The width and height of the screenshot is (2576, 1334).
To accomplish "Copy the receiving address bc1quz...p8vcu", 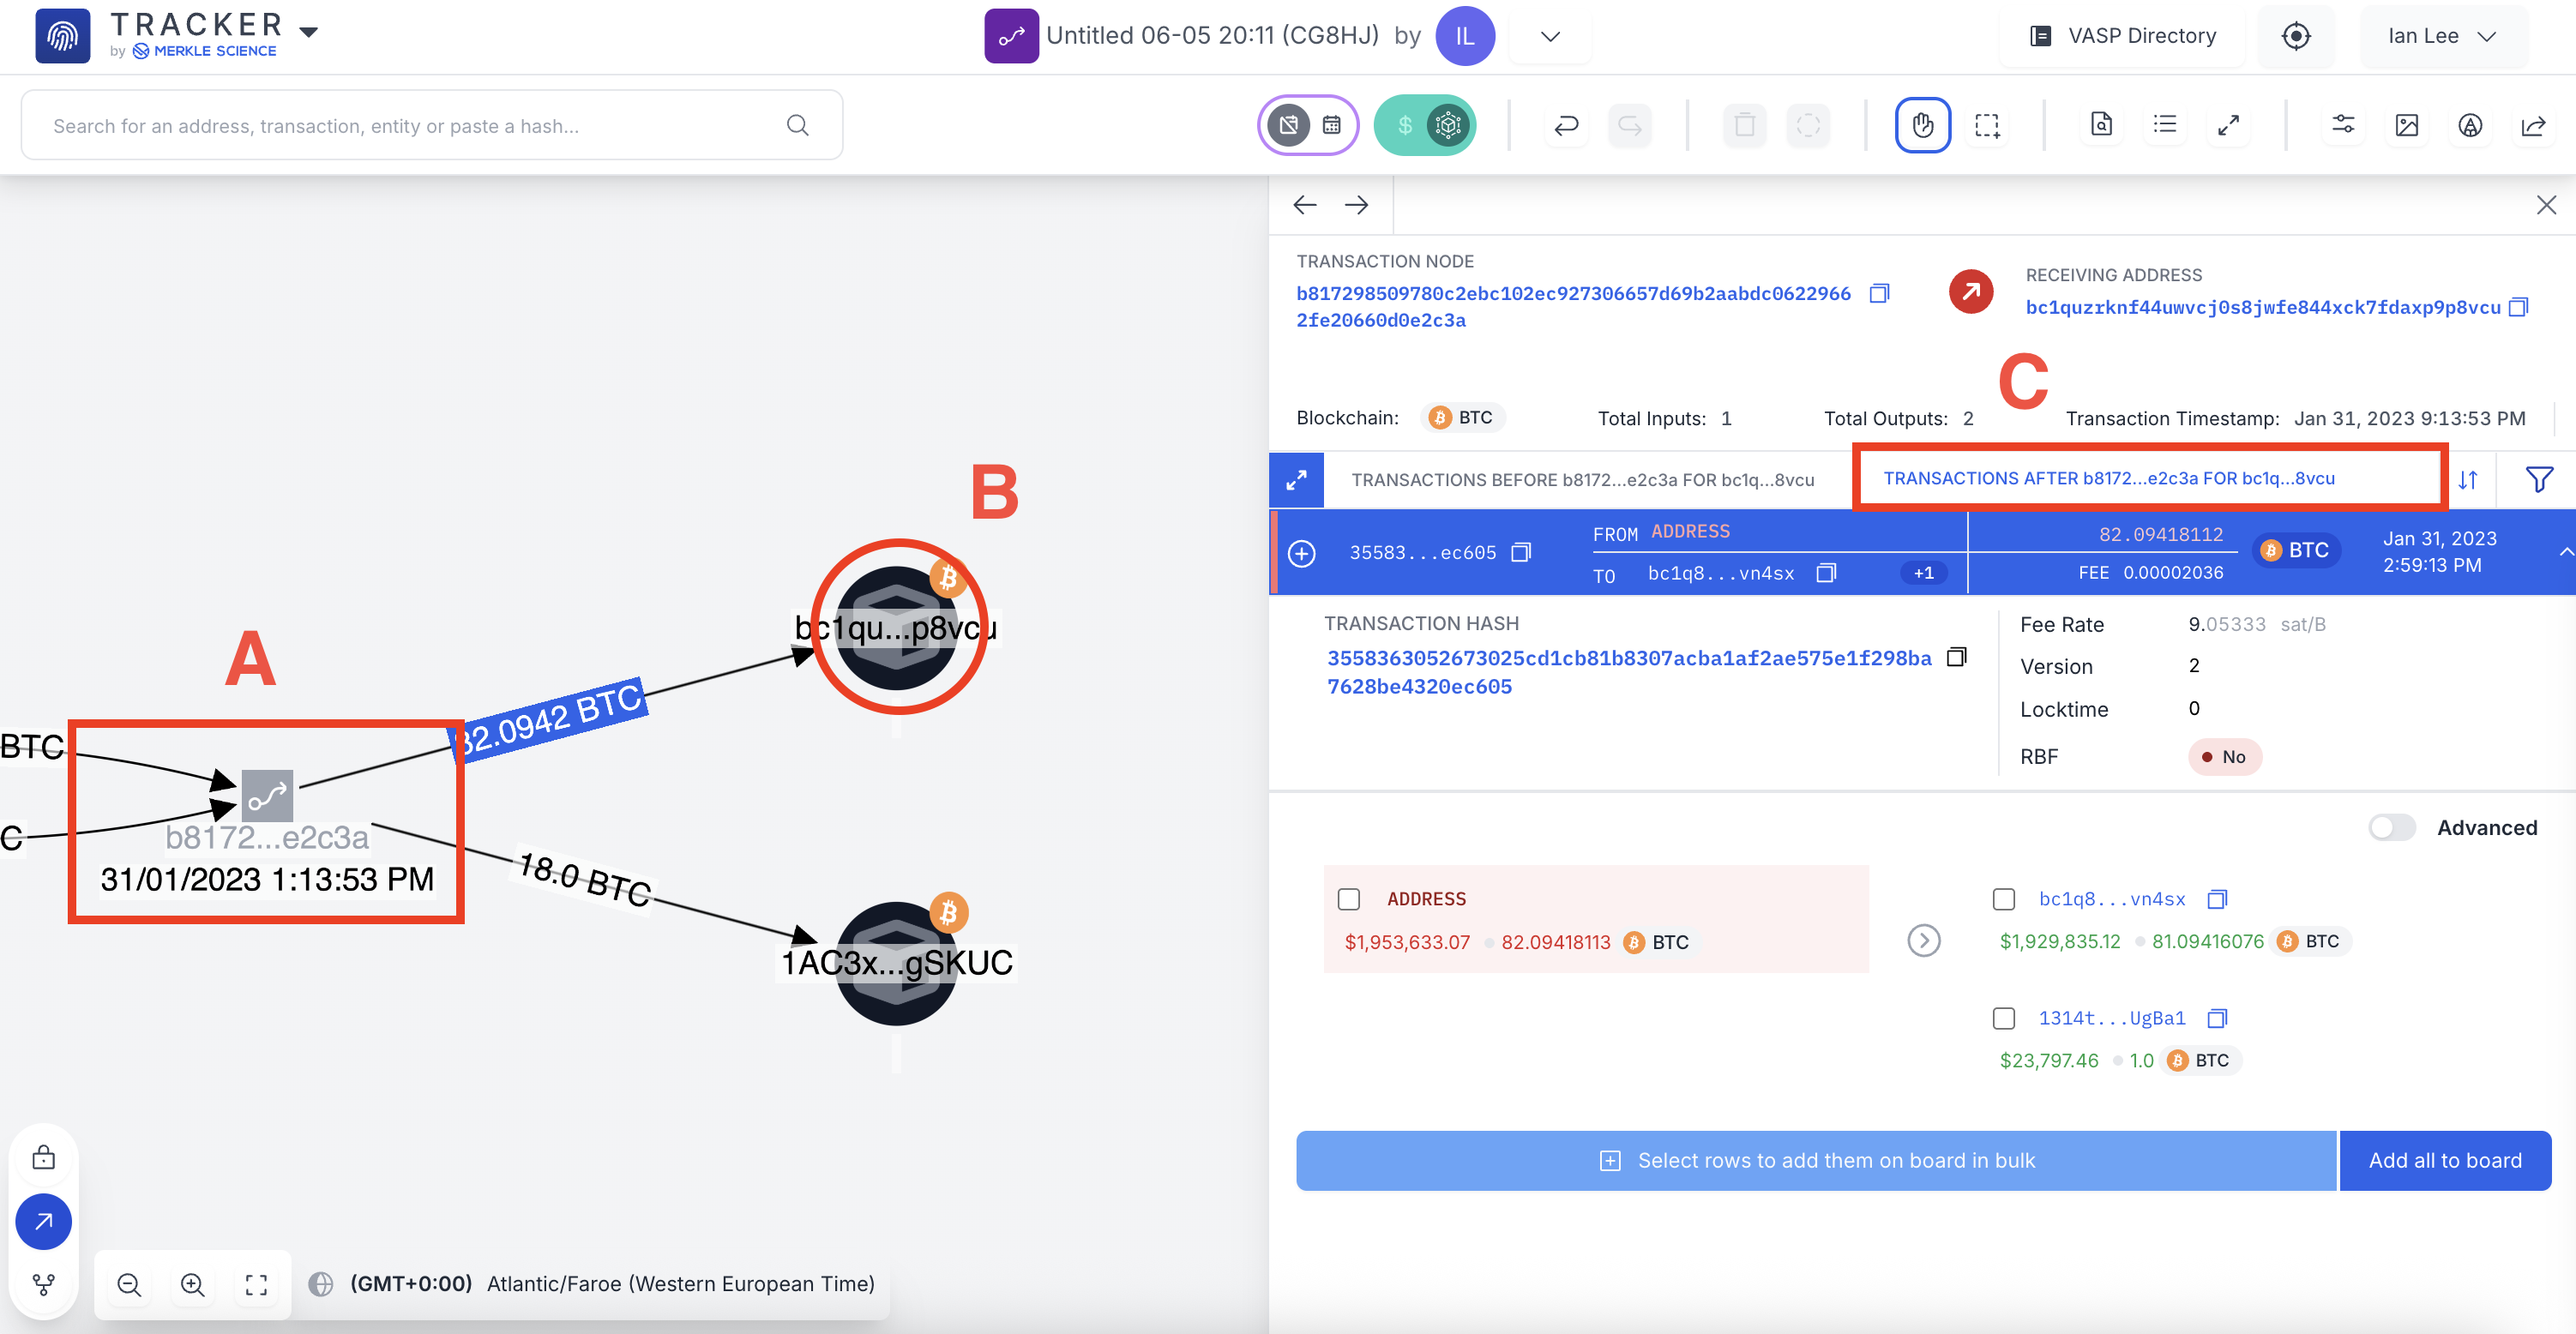I will [x=2519, y=307].
